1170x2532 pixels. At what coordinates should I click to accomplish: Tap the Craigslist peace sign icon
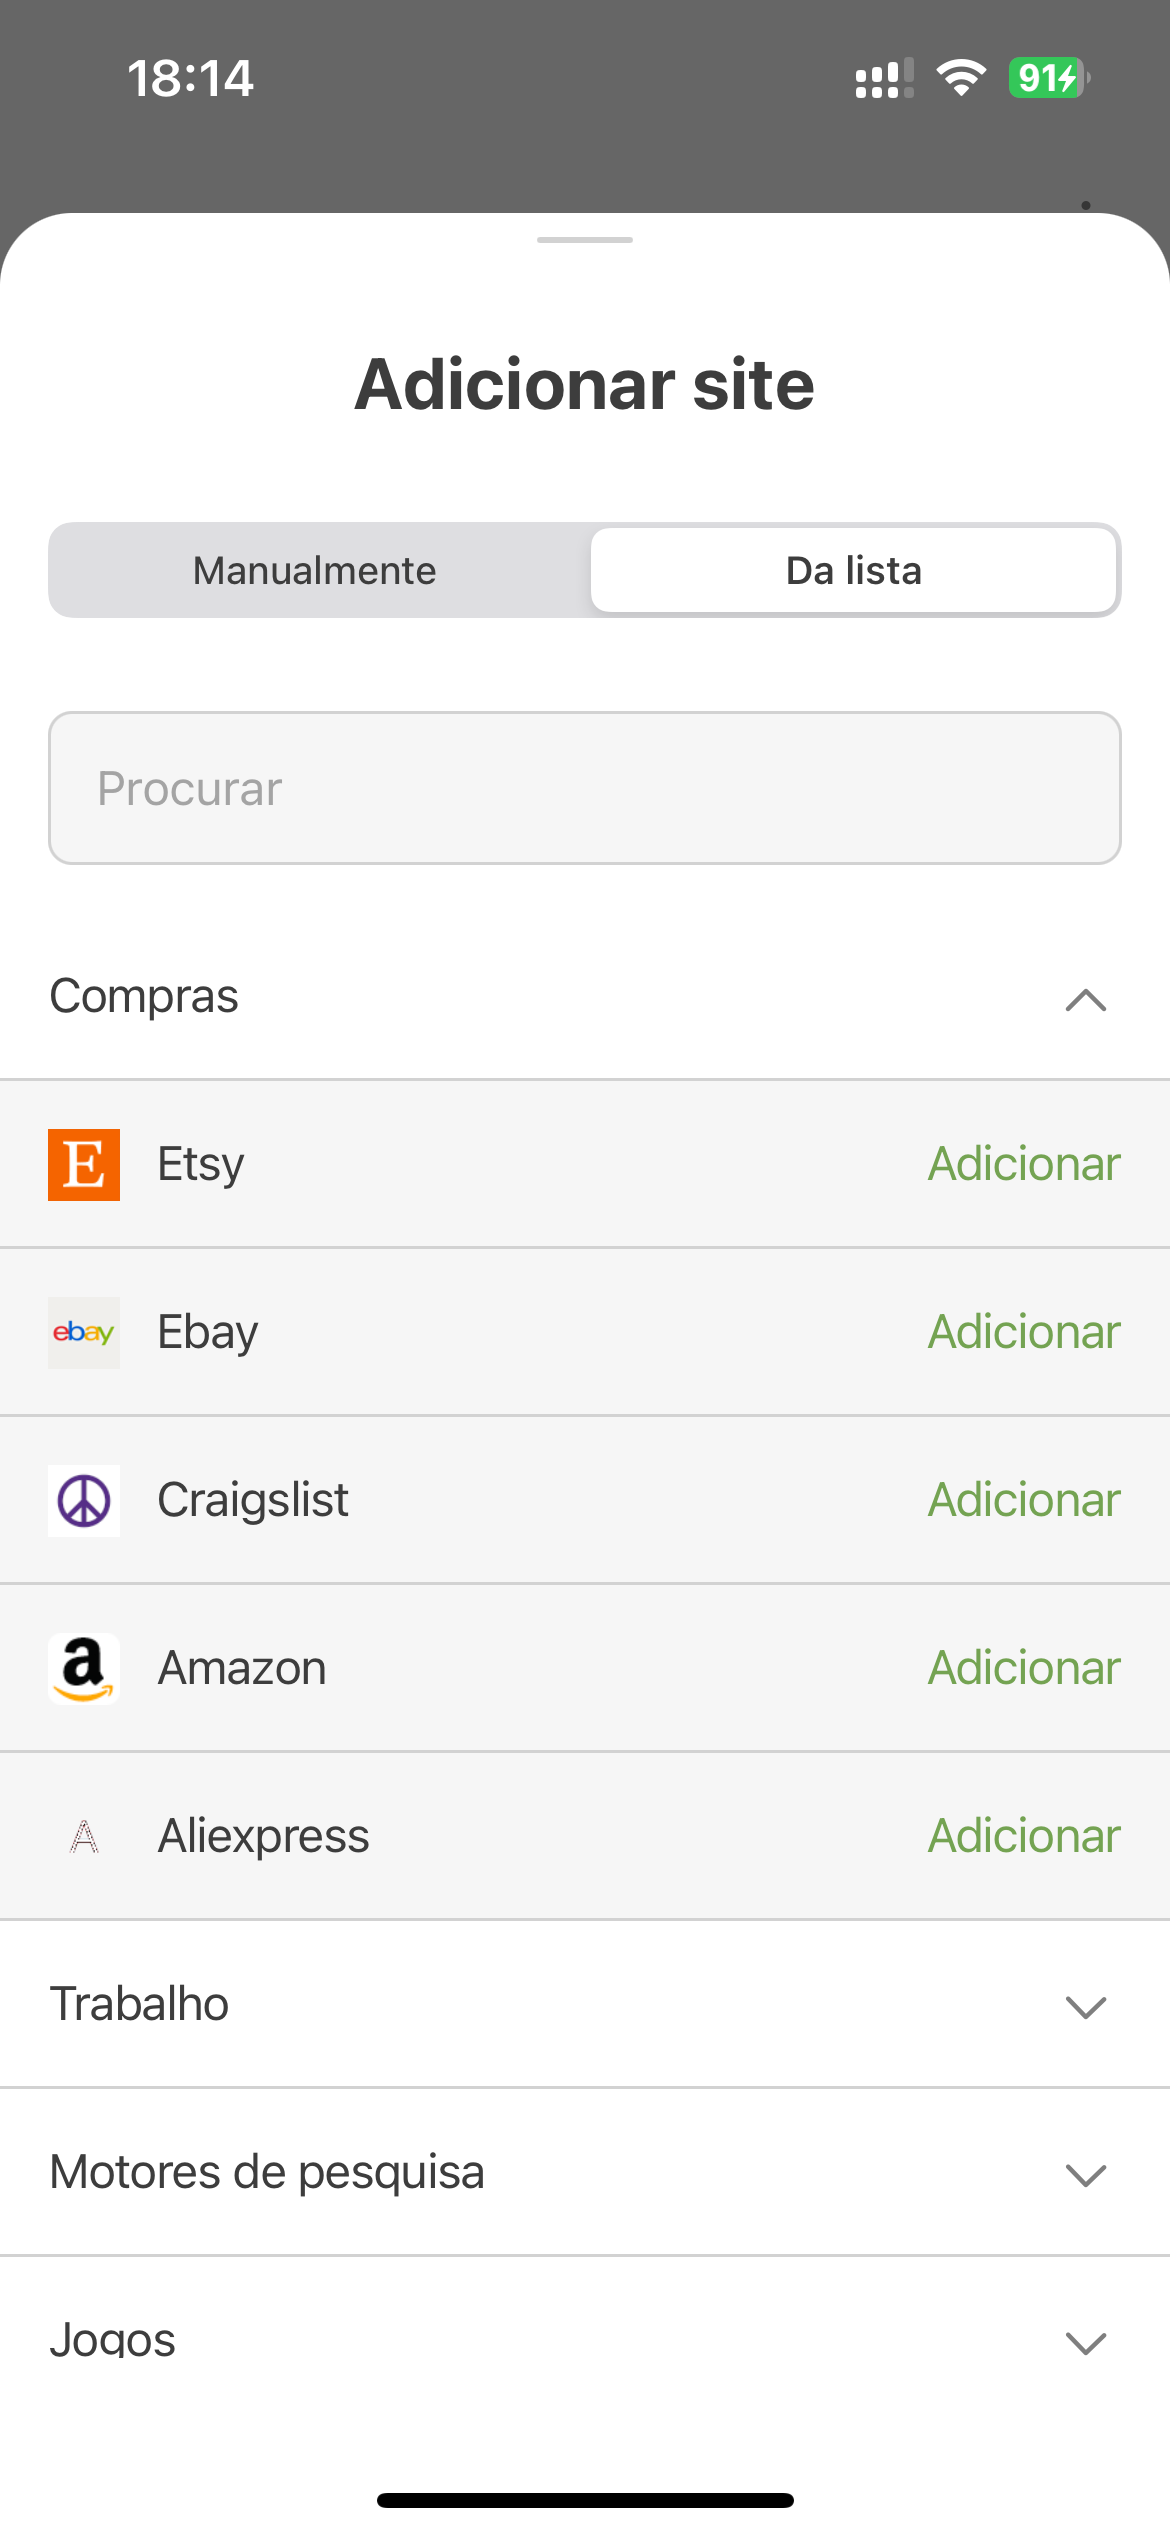pos(84,1501)
